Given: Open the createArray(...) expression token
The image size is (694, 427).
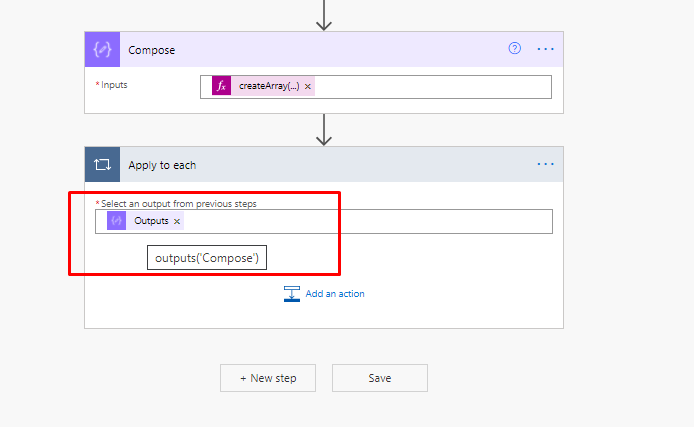Looking at the screenshot, I should [x=269, y=86].
